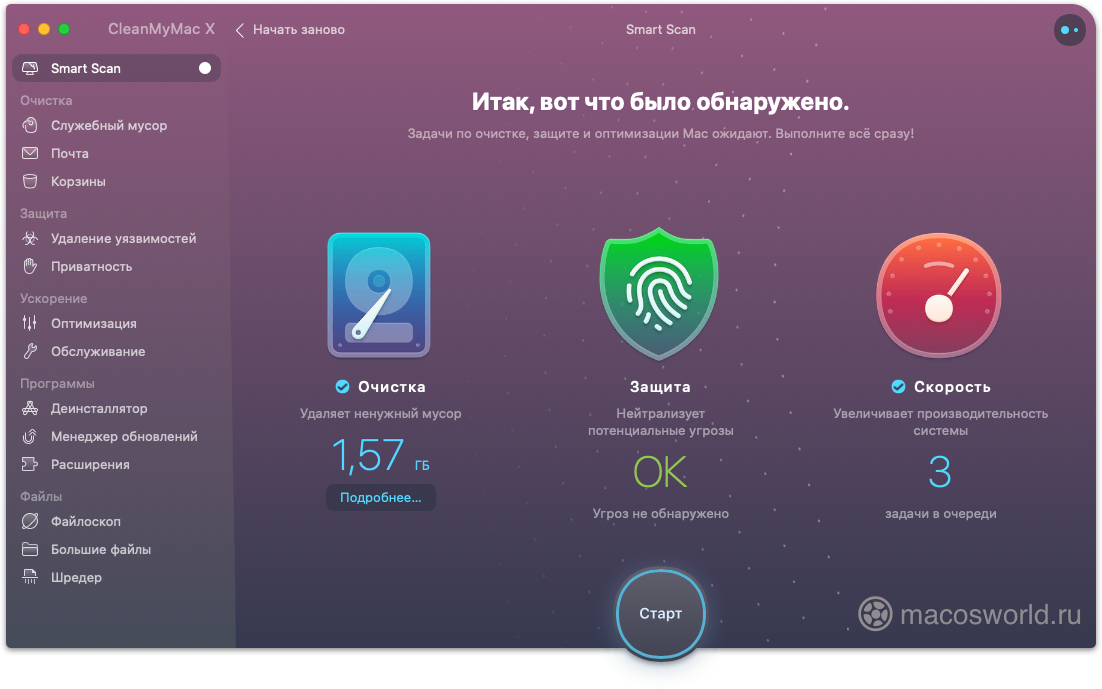This screenshot has height=689, width=1102.
Task: Click the Итак, вот что было обнаружено heading
Action: (x=660, y=103)
